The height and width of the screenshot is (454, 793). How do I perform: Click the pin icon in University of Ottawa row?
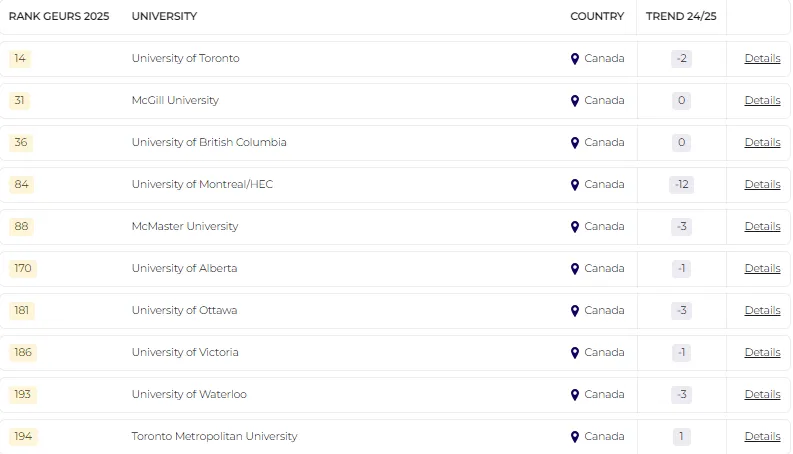pos(575,311)
